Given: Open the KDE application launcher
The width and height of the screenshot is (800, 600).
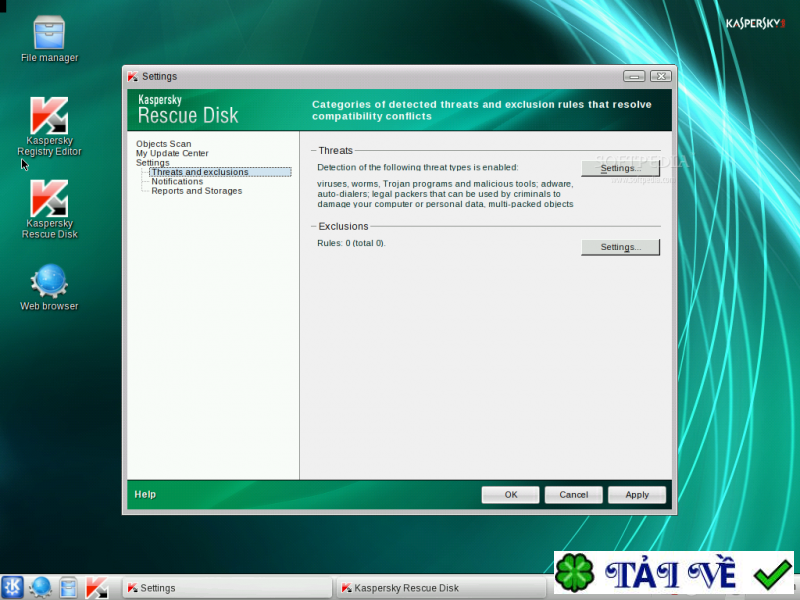Looking at the screenshot, I should coord(14,587).
